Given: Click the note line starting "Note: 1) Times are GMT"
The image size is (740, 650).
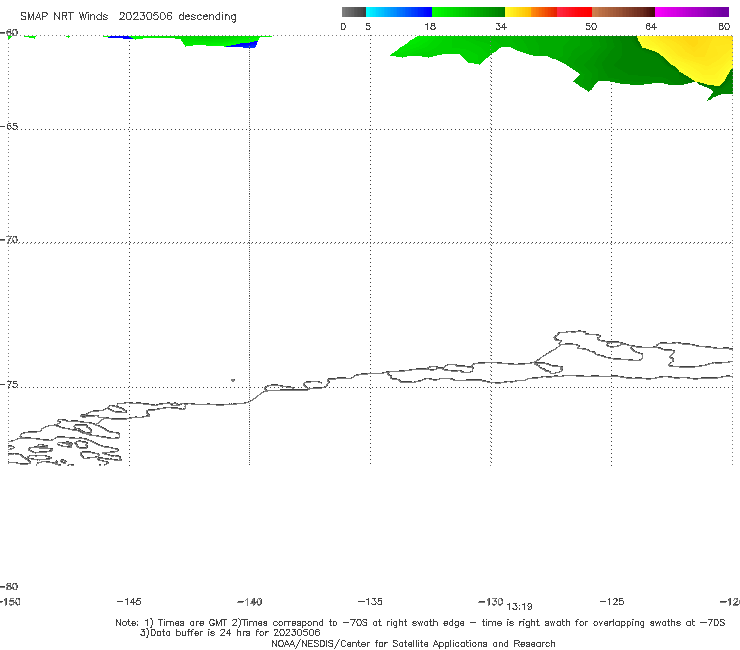Looking at the screenshot, I should tap(420, 623).
